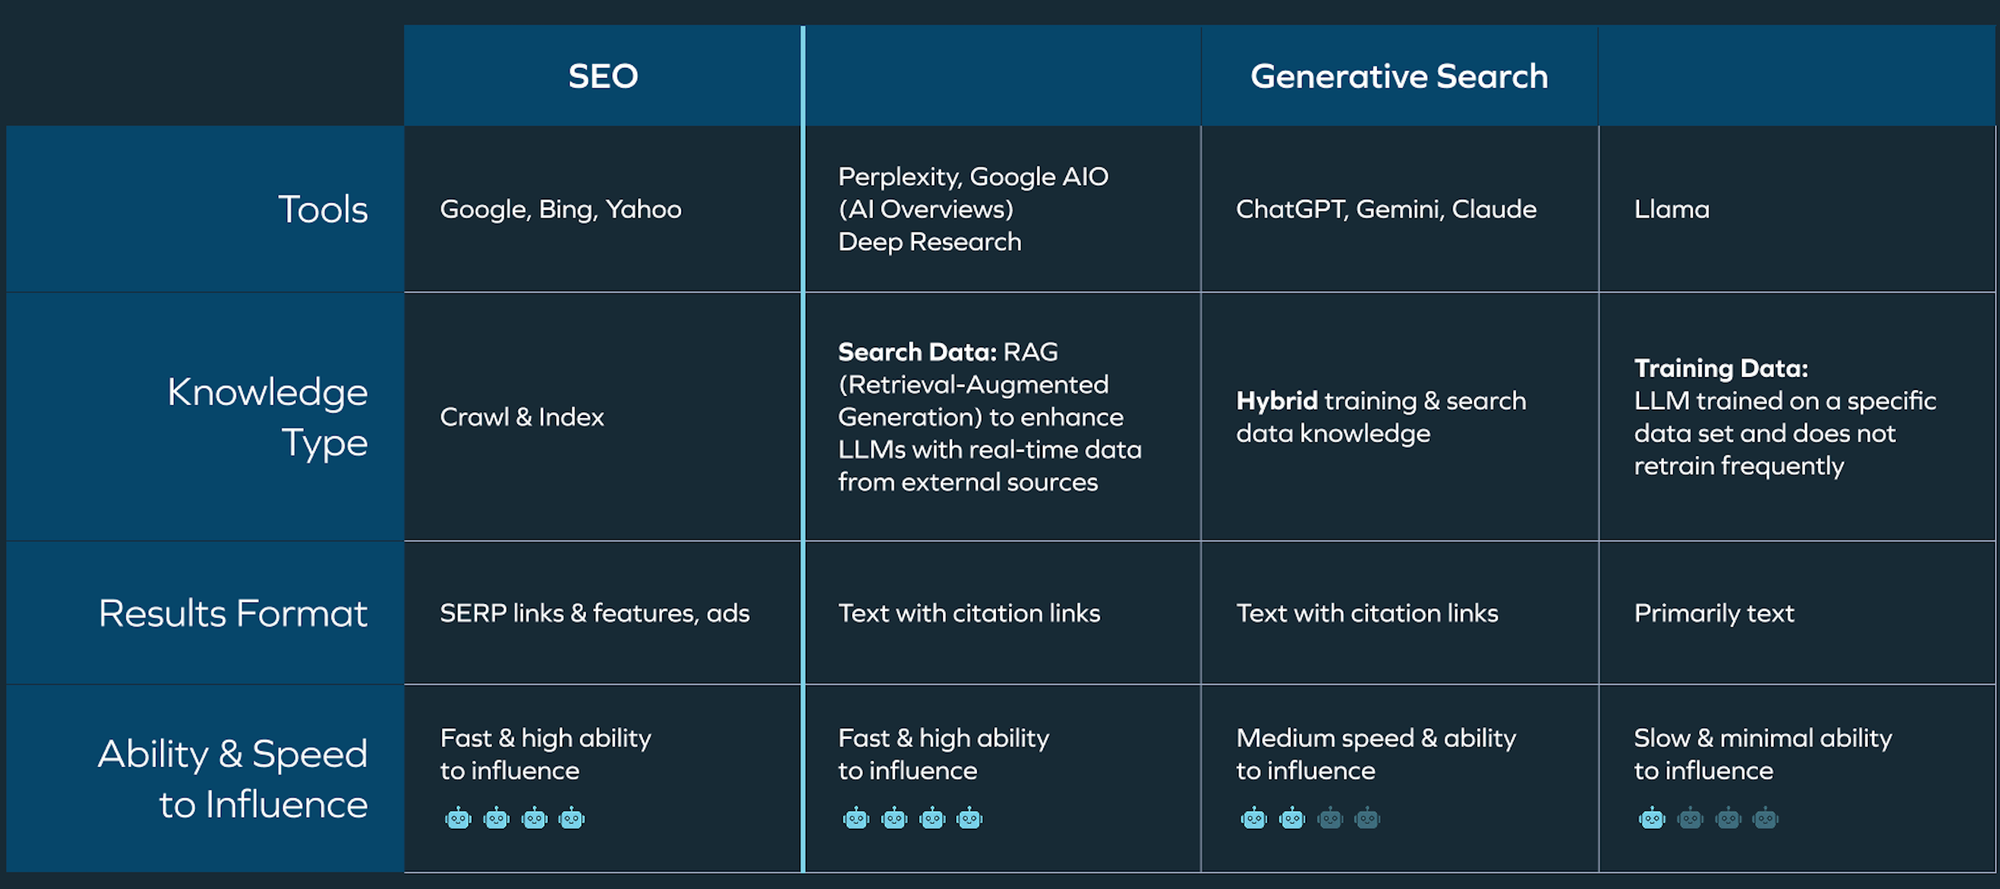Click the "SERP links & features, ads" text
2000x889 pixels.
pos(595,613)
